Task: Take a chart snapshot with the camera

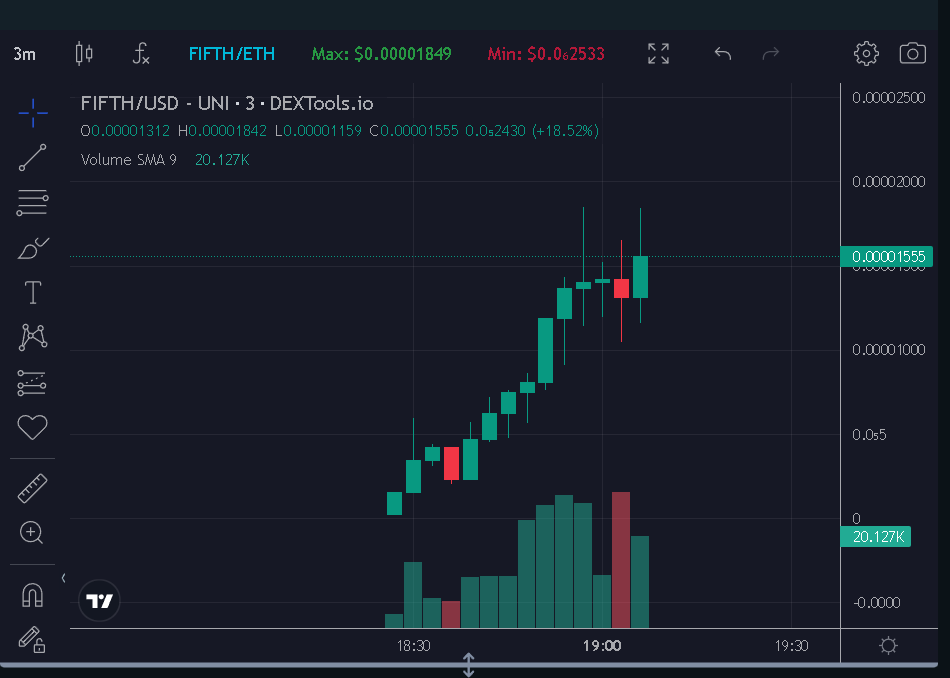Action: click(x=912, y=54)
